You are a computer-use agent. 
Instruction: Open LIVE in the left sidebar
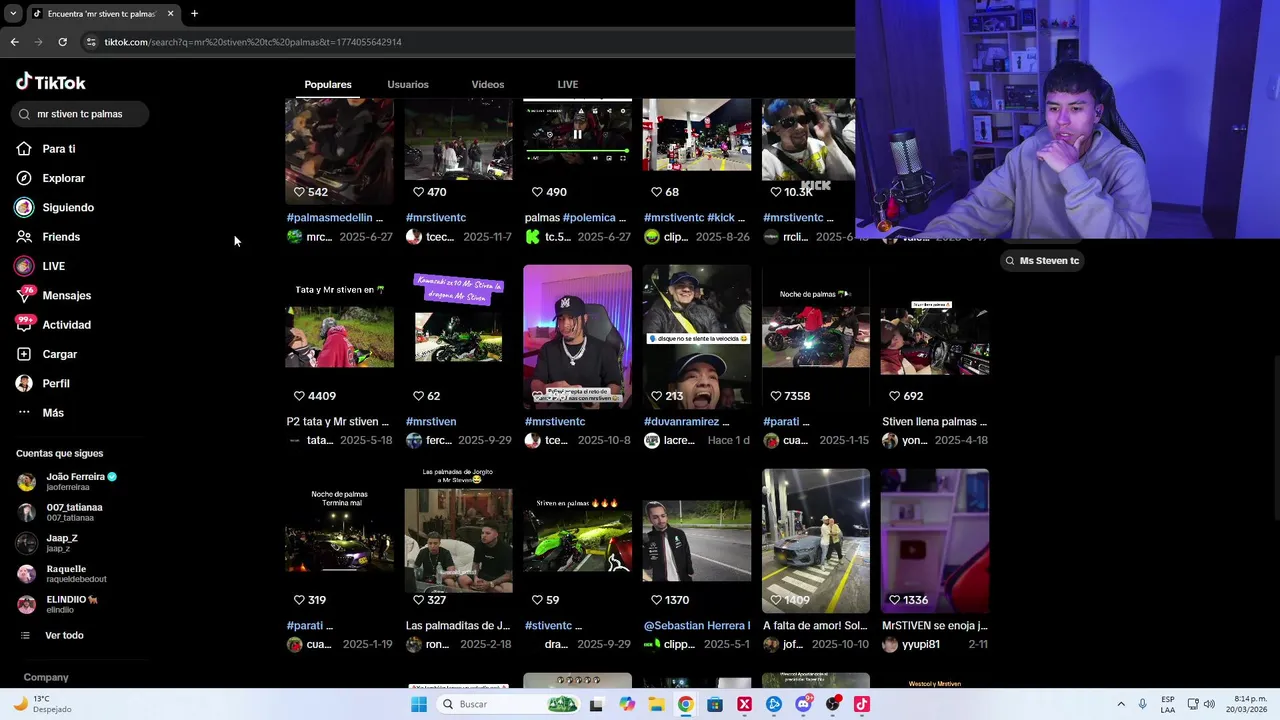(40, 266)
